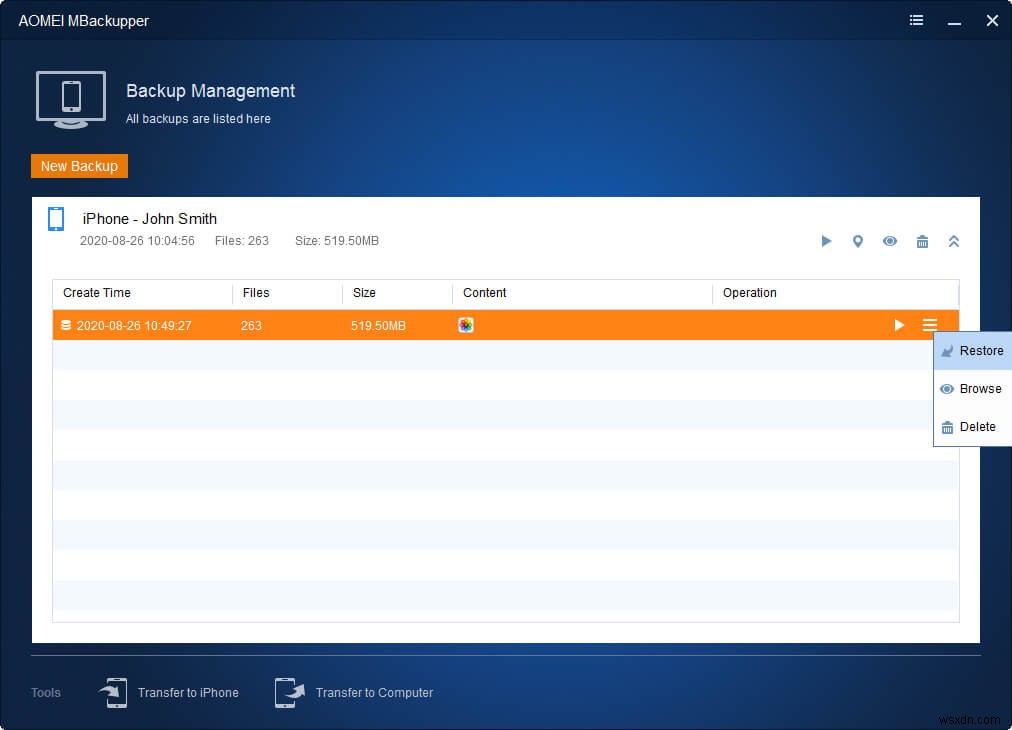Open Transfer to Computer tool

[x=355, y=692]
